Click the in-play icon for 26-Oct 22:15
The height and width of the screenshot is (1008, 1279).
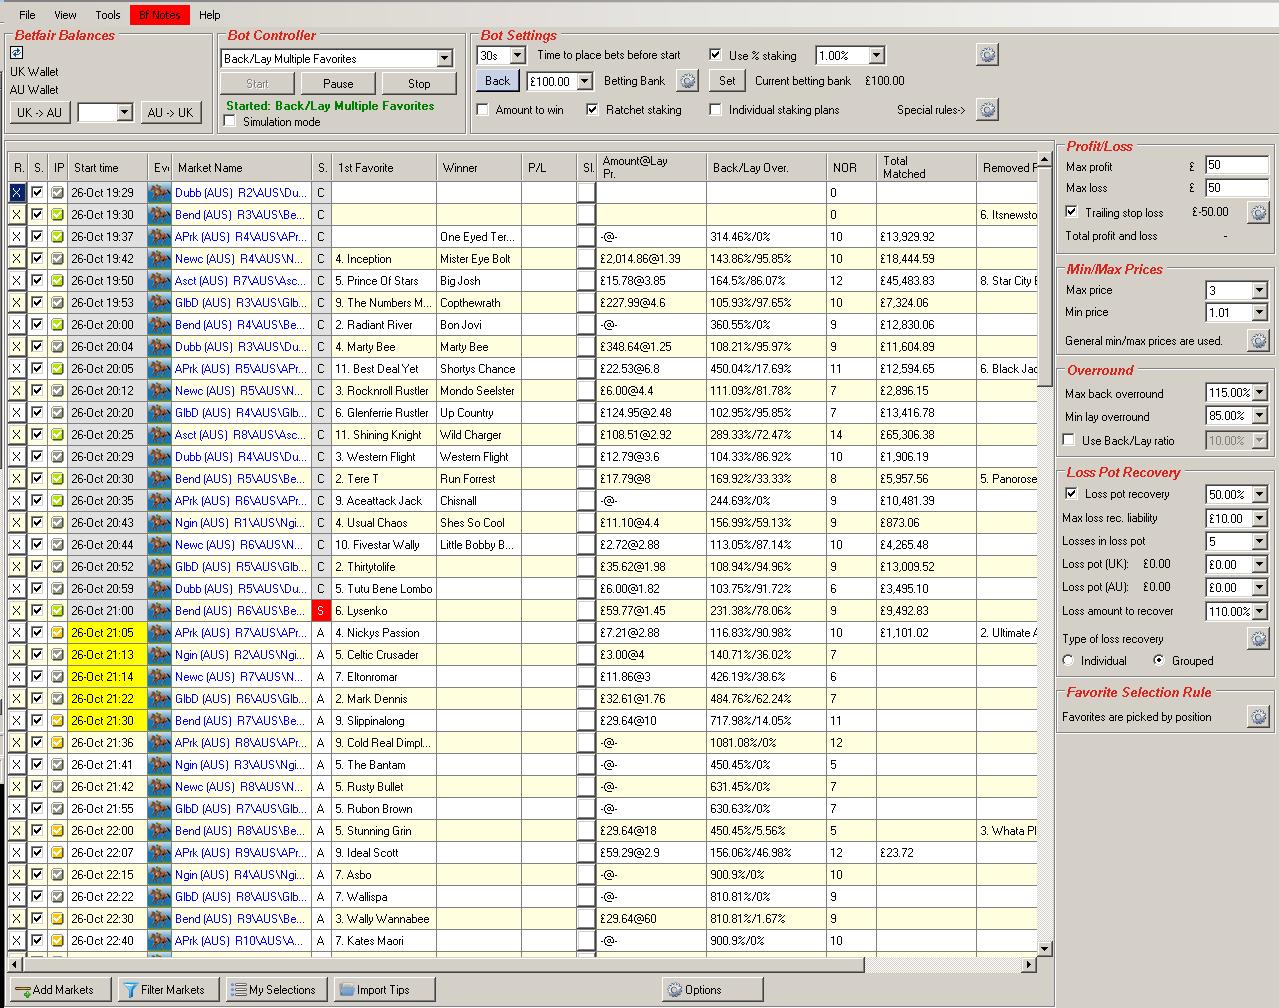58,875
